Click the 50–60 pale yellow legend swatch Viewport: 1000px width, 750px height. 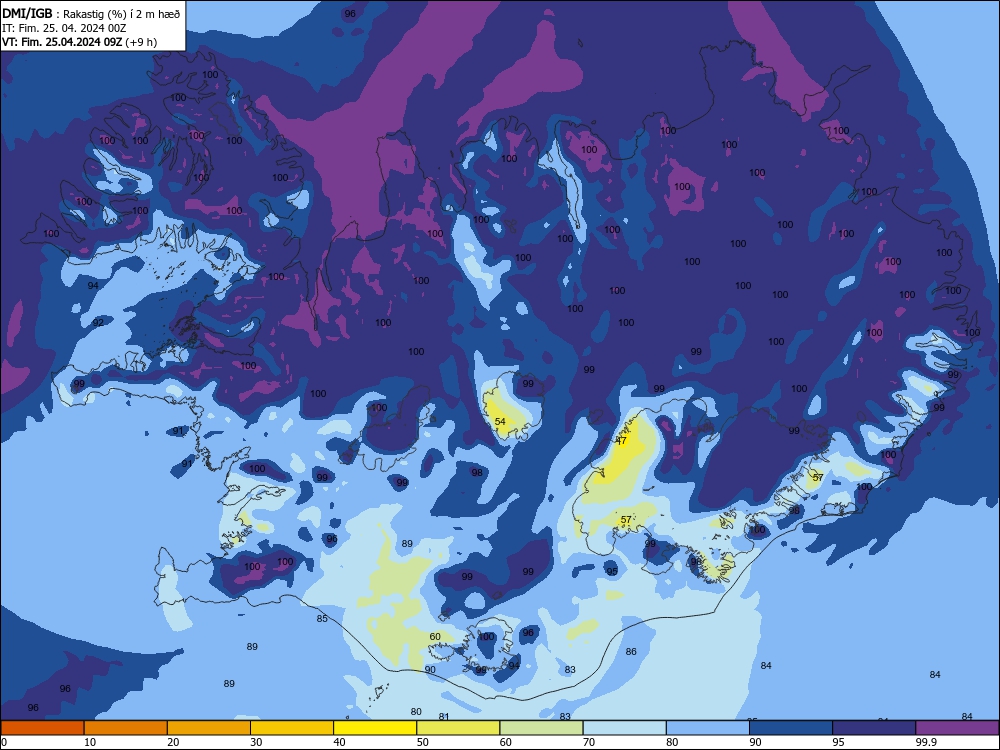coord(458,728)
